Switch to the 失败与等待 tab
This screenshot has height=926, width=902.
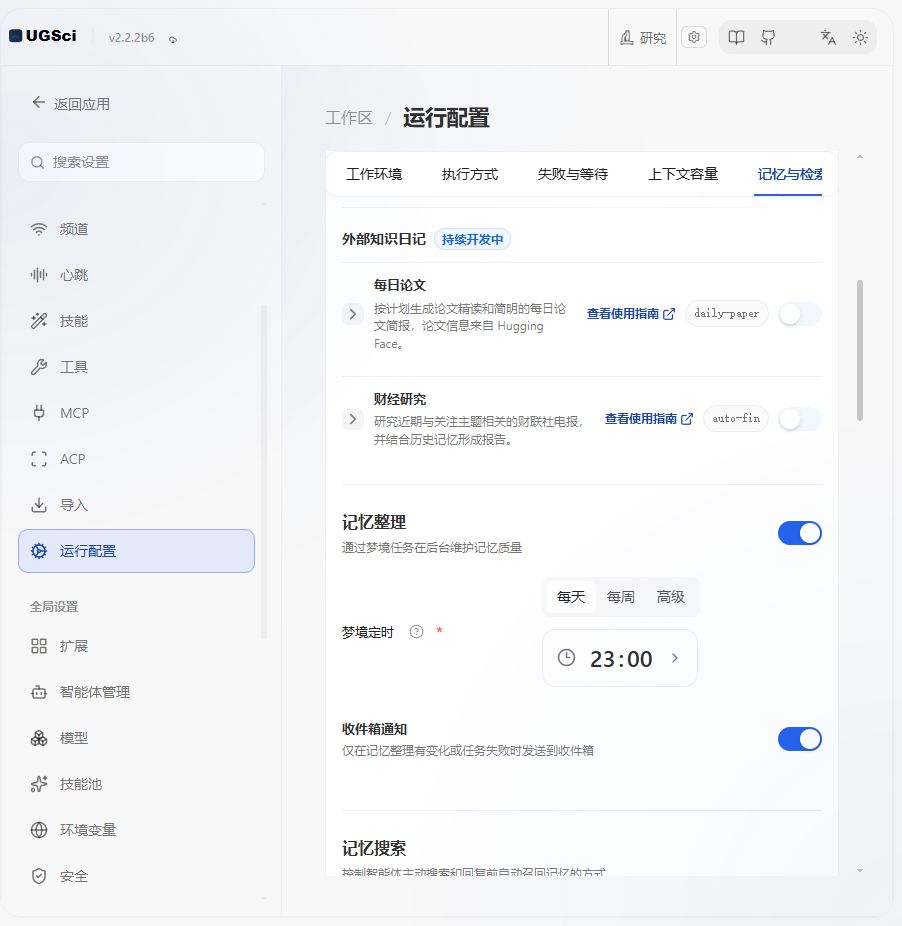(x=572, y=174)
